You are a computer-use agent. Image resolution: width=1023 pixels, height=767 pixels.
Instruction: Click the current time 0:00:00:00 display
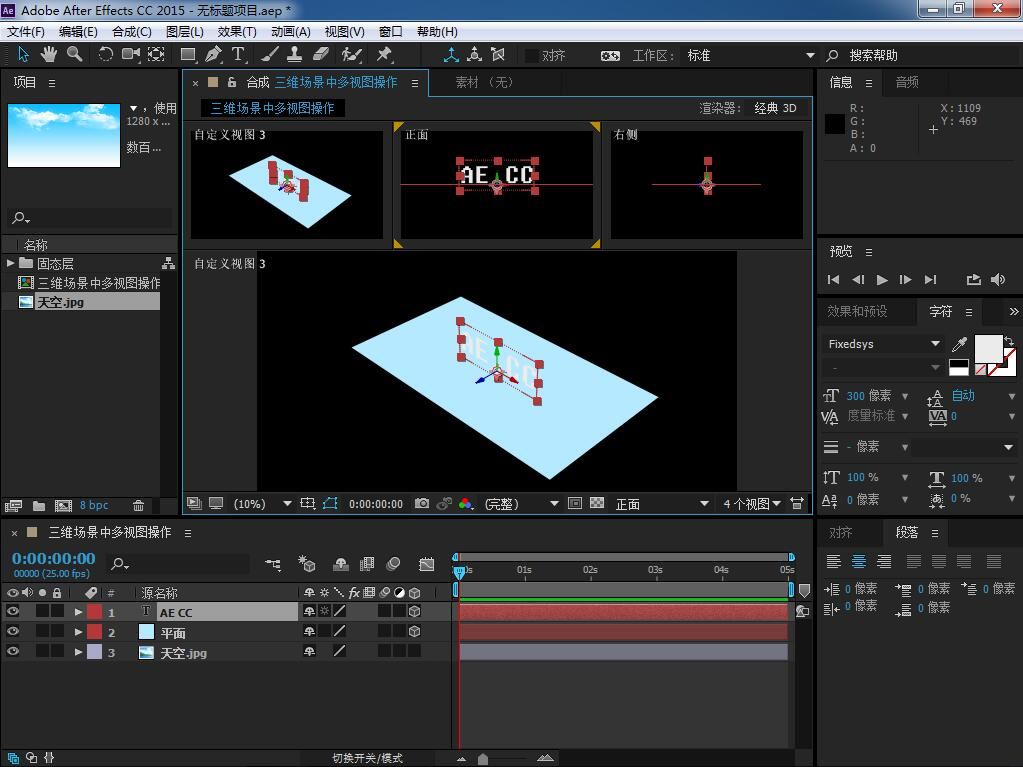(x=53, y=558)
